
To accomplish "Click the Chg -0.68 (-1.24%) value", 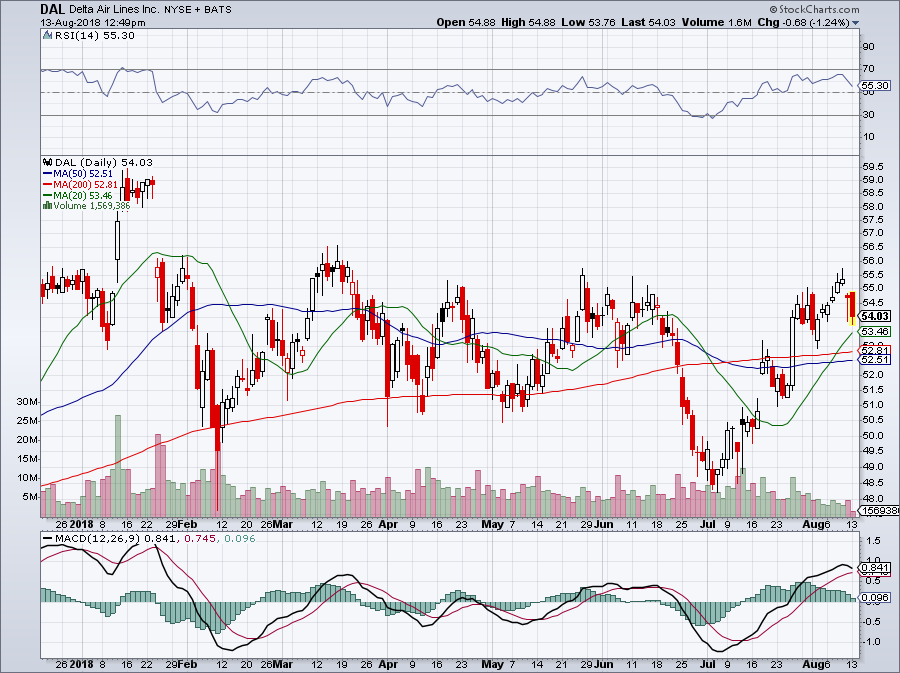I will [x=803, y=22].
